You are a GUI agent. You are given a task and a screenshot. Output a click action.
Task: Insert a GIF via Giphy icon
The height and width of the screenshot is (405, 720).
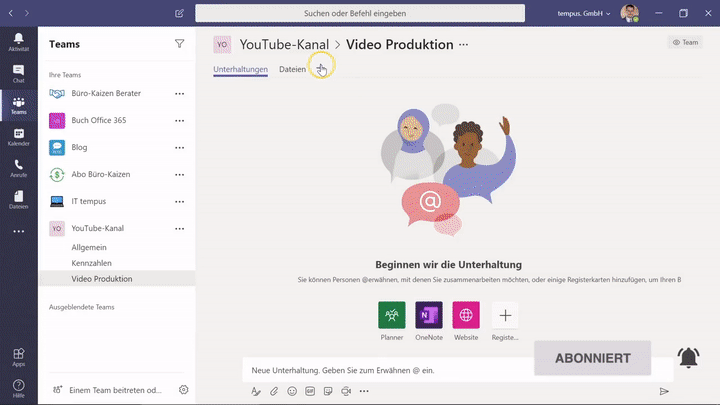tap(310, 391)
